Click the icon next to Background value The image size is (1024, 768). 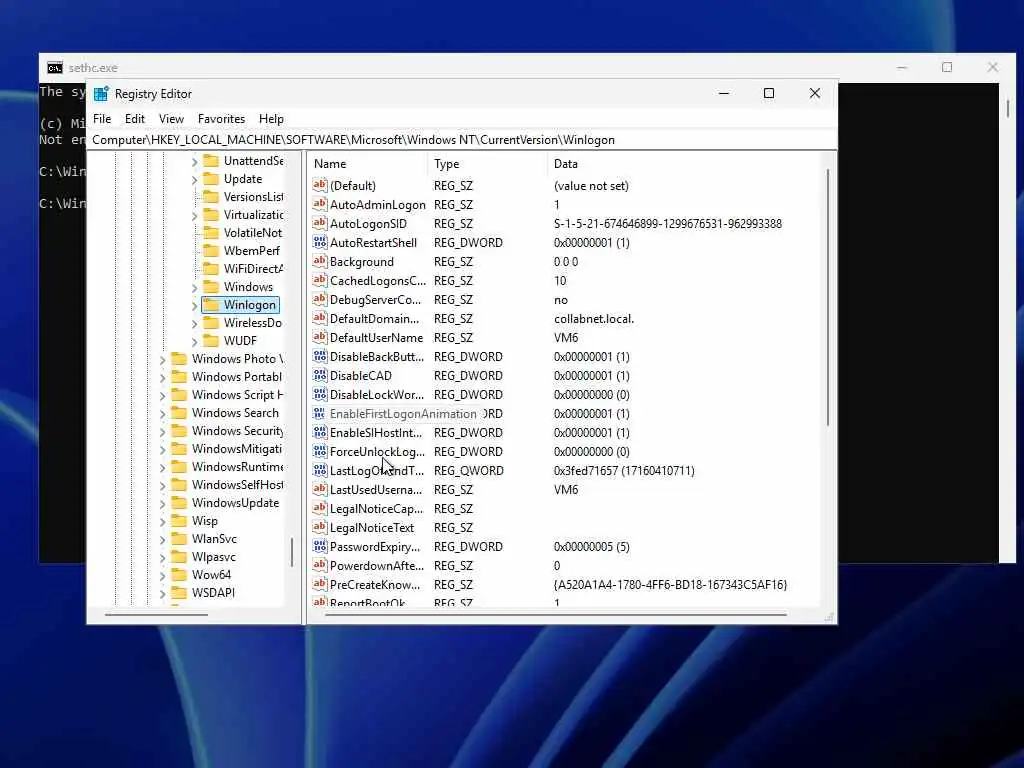click(319, 261)
